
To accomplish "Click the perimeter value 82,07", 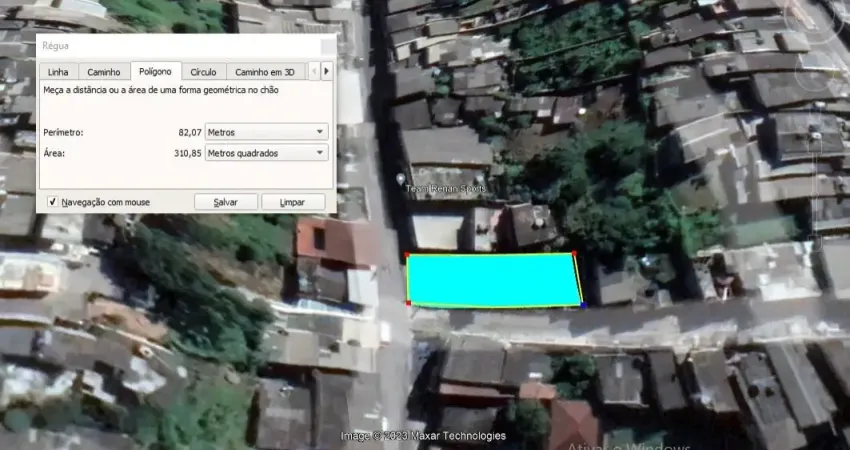I will tap(190, 132).
